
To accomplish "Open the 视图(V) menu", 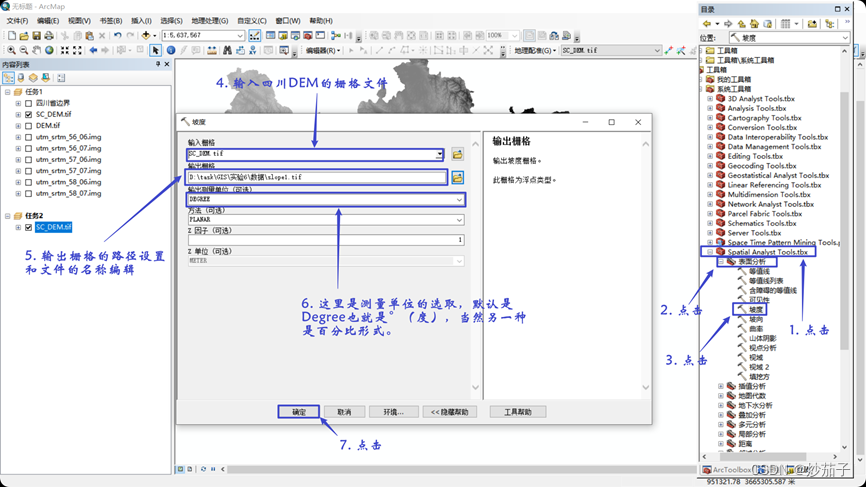I will pos(80,21).
